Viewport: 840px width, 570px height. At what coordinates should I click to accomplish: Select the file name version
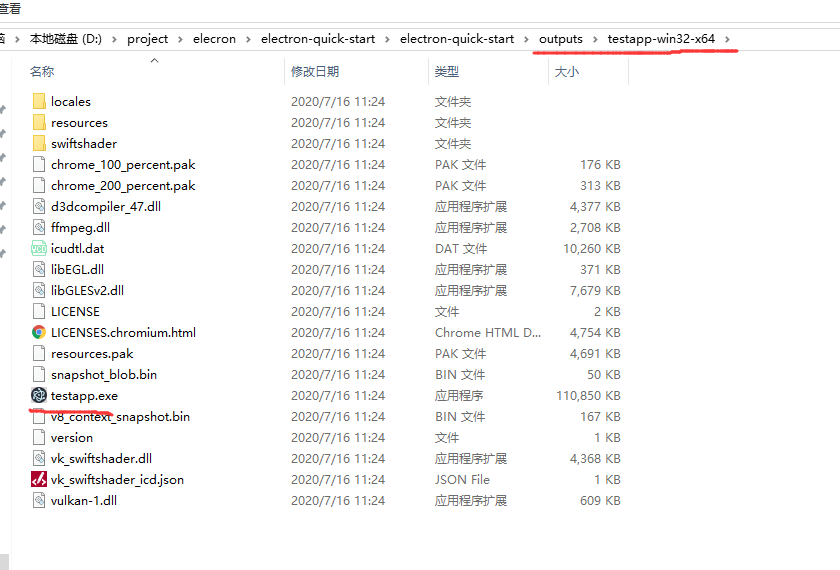[x=72, y=437]
